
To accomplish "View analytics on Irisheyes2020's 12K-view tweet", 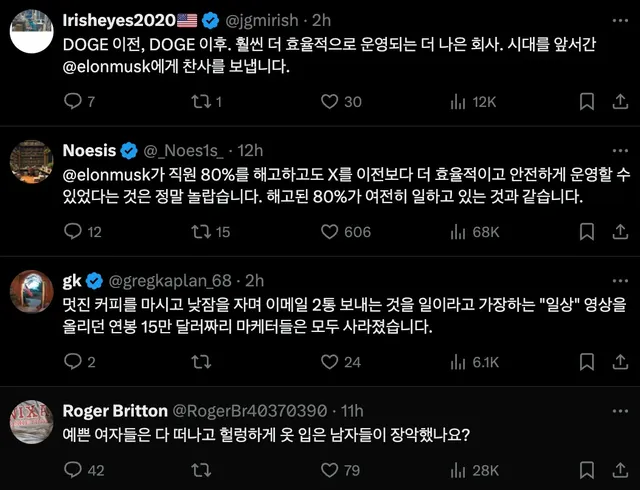I will (x=459, y=101).
